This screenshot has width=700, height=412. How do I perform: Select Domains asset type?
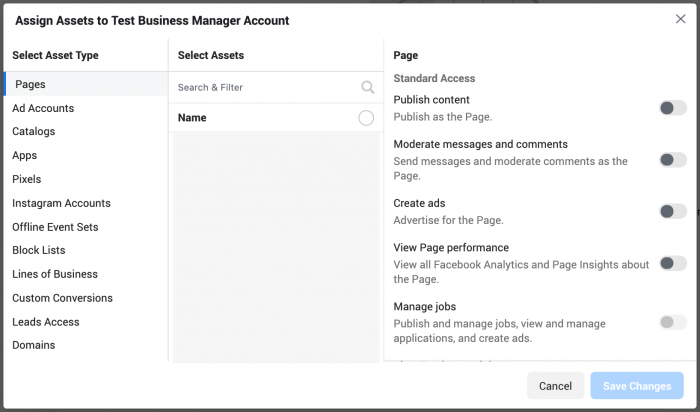[33, 345]
